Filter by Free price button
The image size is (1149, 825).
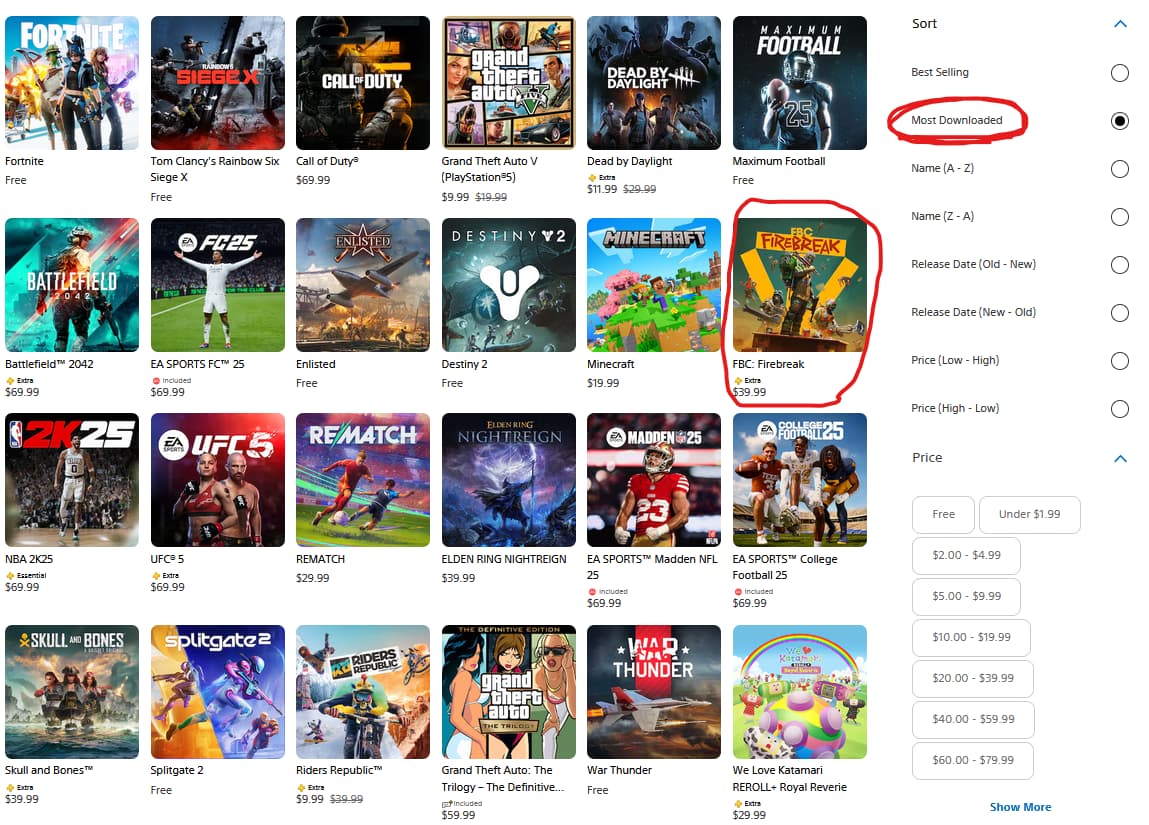pyautogui.click(x=943, y=514)
